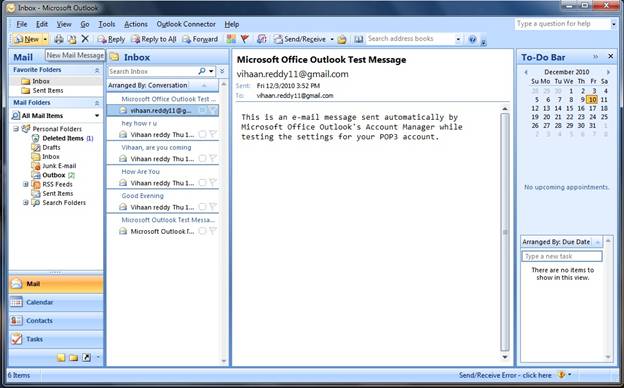
Task: Toggle flag on 'Vihaan, are you coming' message
Action: pos(213,158)
